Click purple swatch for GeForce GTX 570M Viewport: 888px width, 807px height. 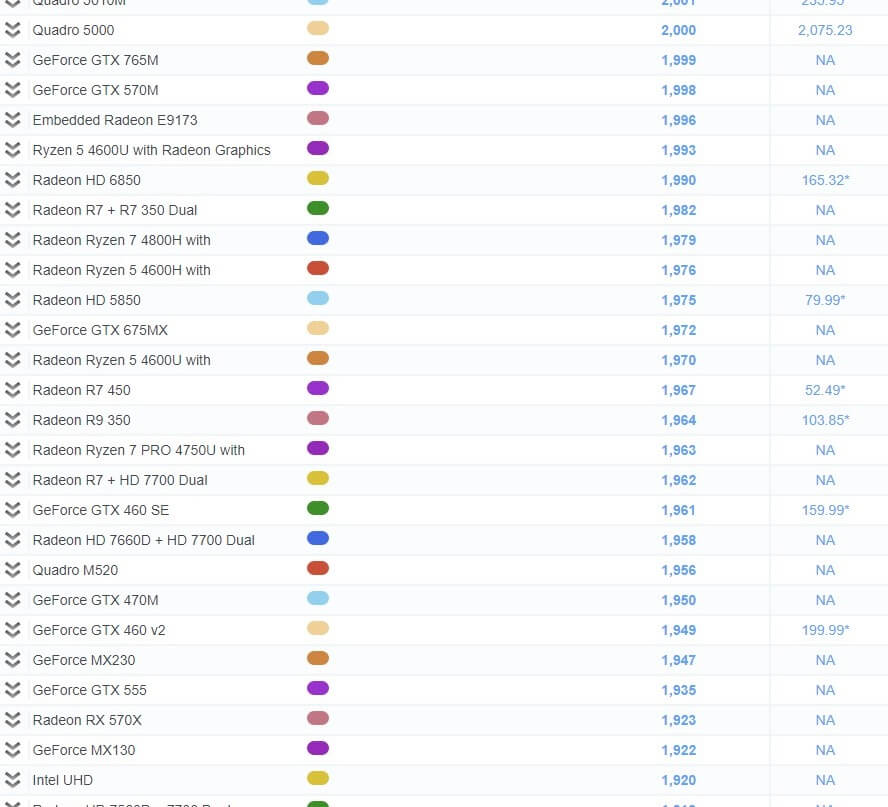(318, 88)
